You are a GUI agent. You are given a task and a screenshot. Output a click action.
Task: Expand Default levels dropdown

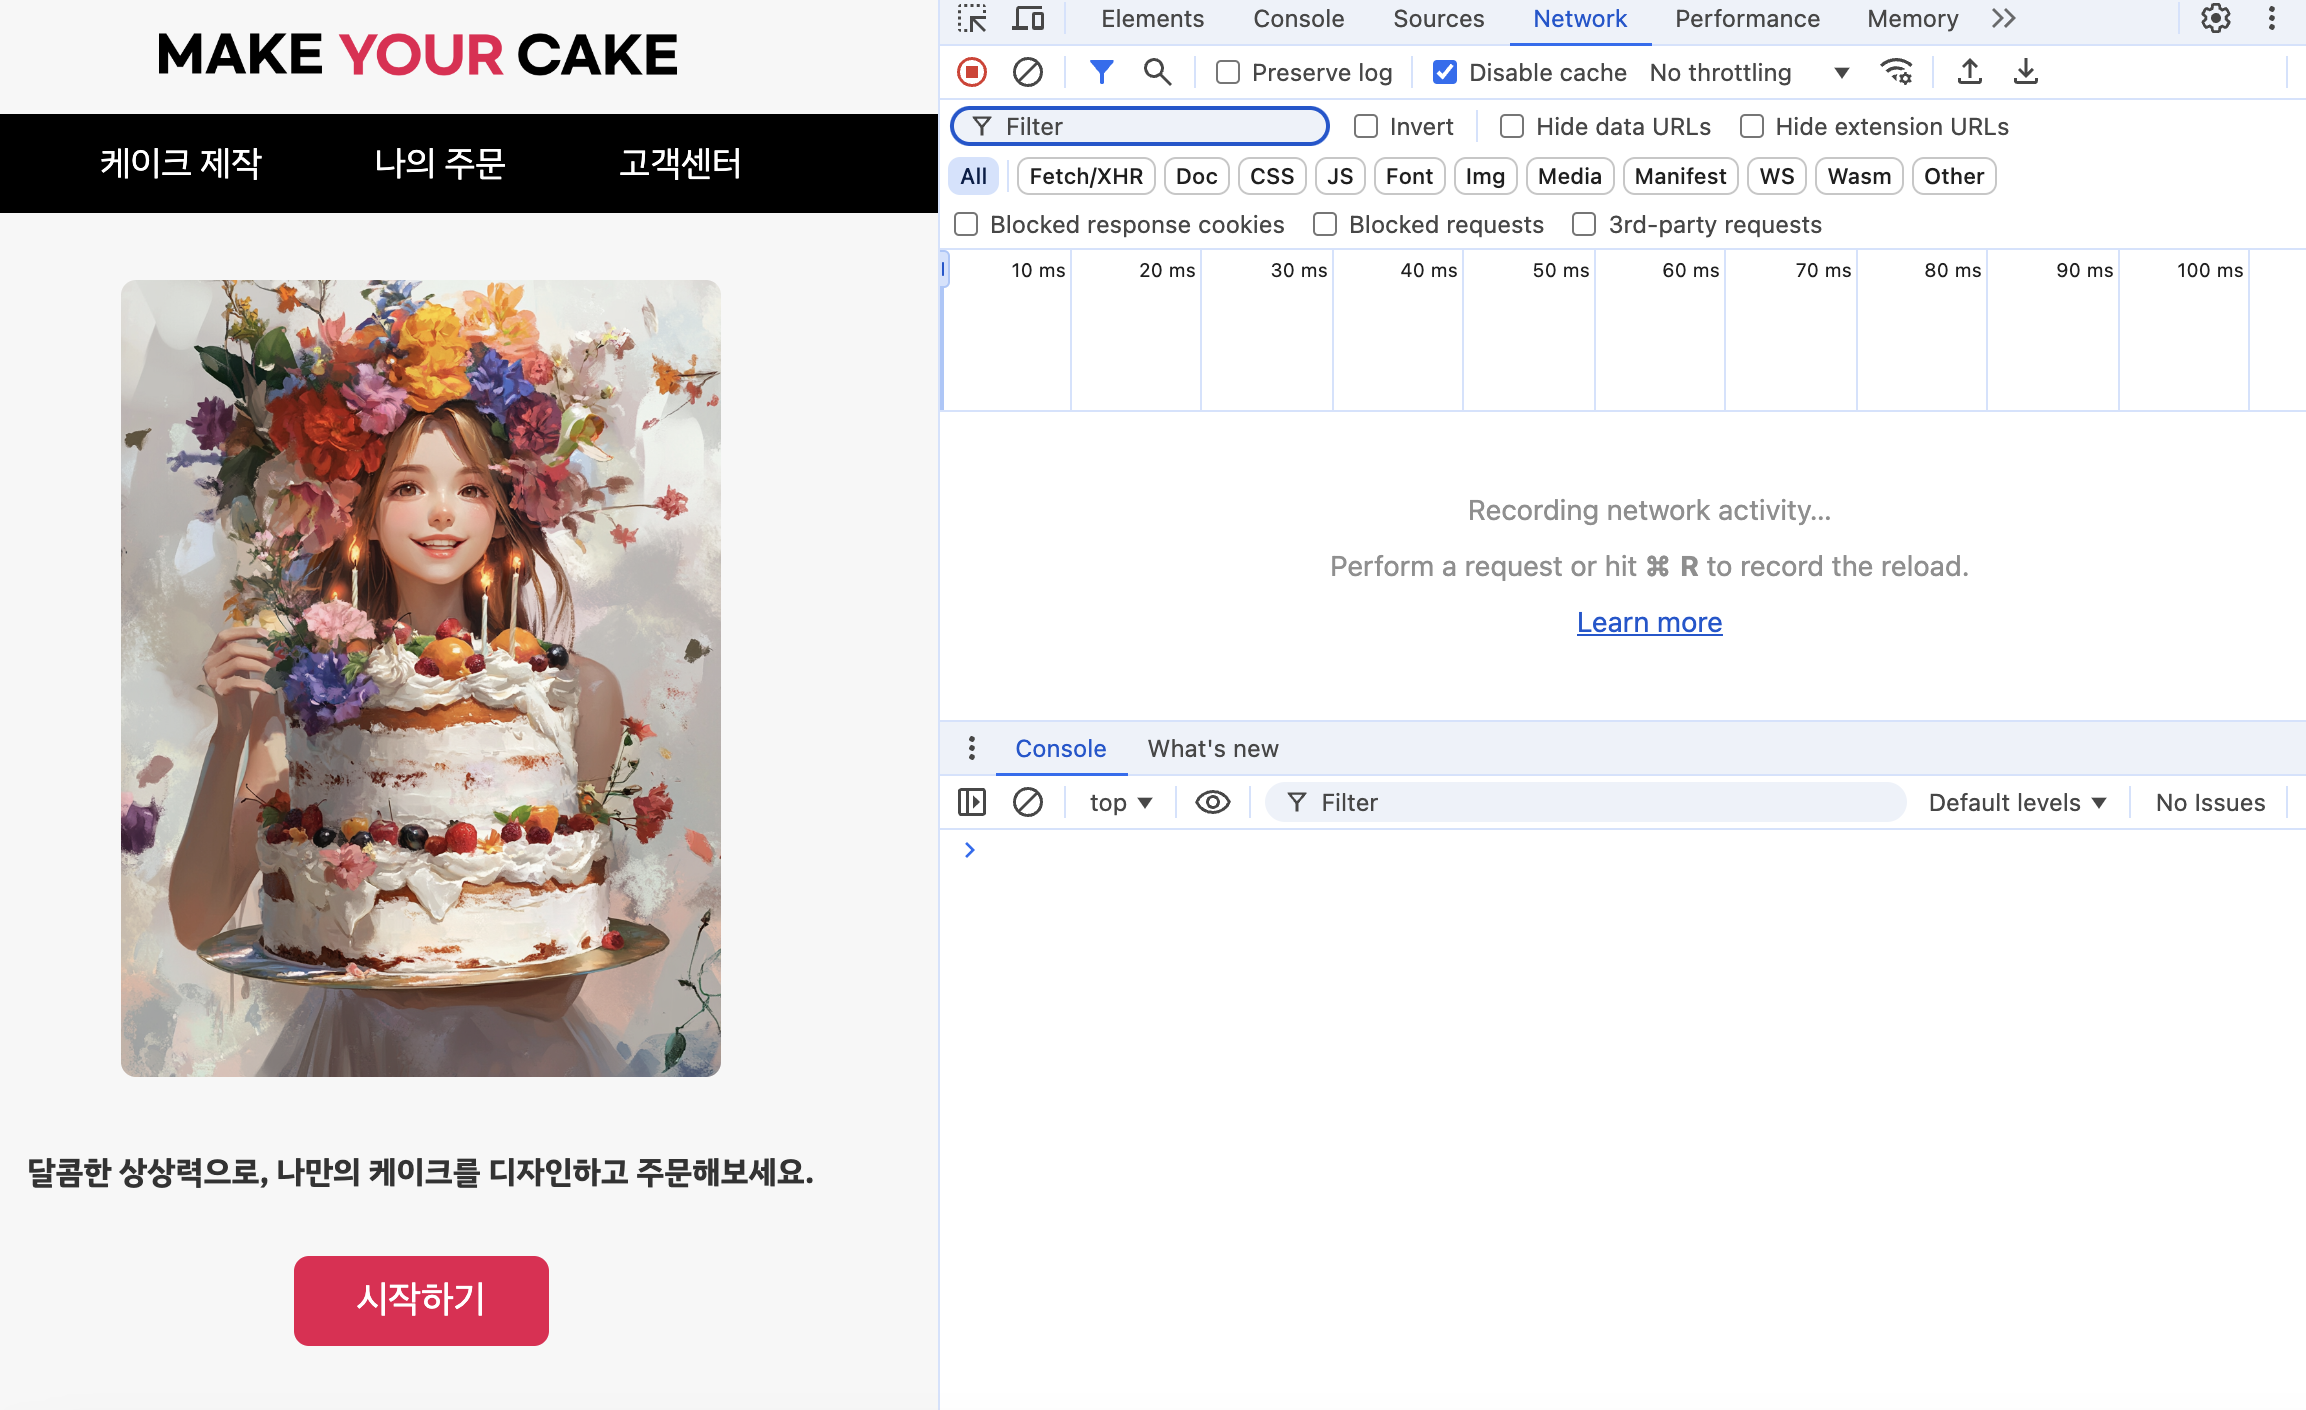click(x=2017, y=802)
